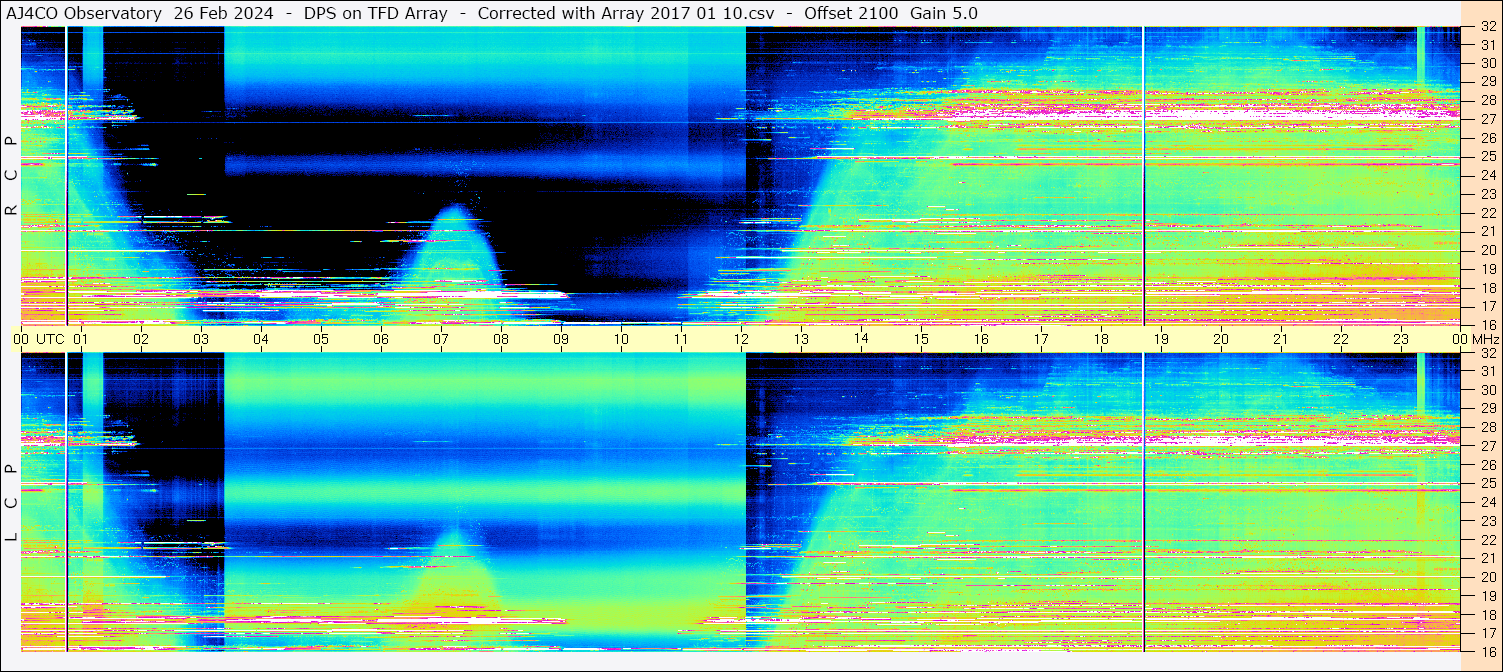1503x672 pixels.
Task: Click the "09" hour tick label
Action: coord(561,339)
